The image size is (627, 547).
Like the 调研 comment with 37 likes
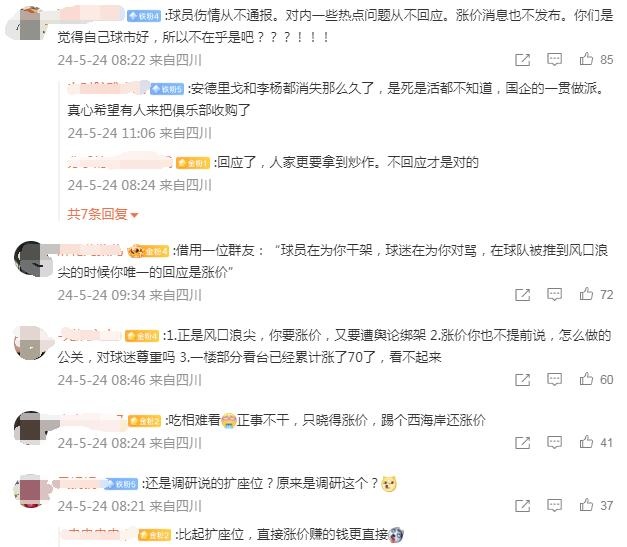point(586,505)
